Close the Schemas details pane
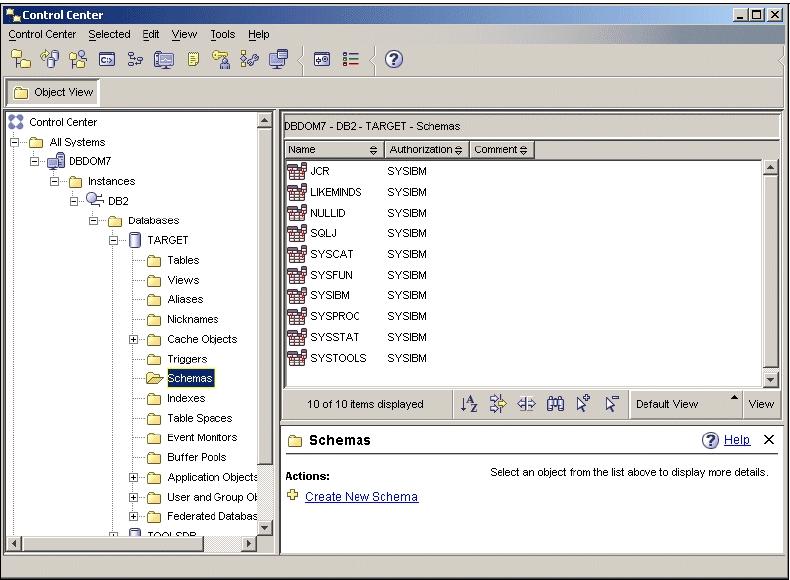 pyautogui.click(x=769, y=439)
